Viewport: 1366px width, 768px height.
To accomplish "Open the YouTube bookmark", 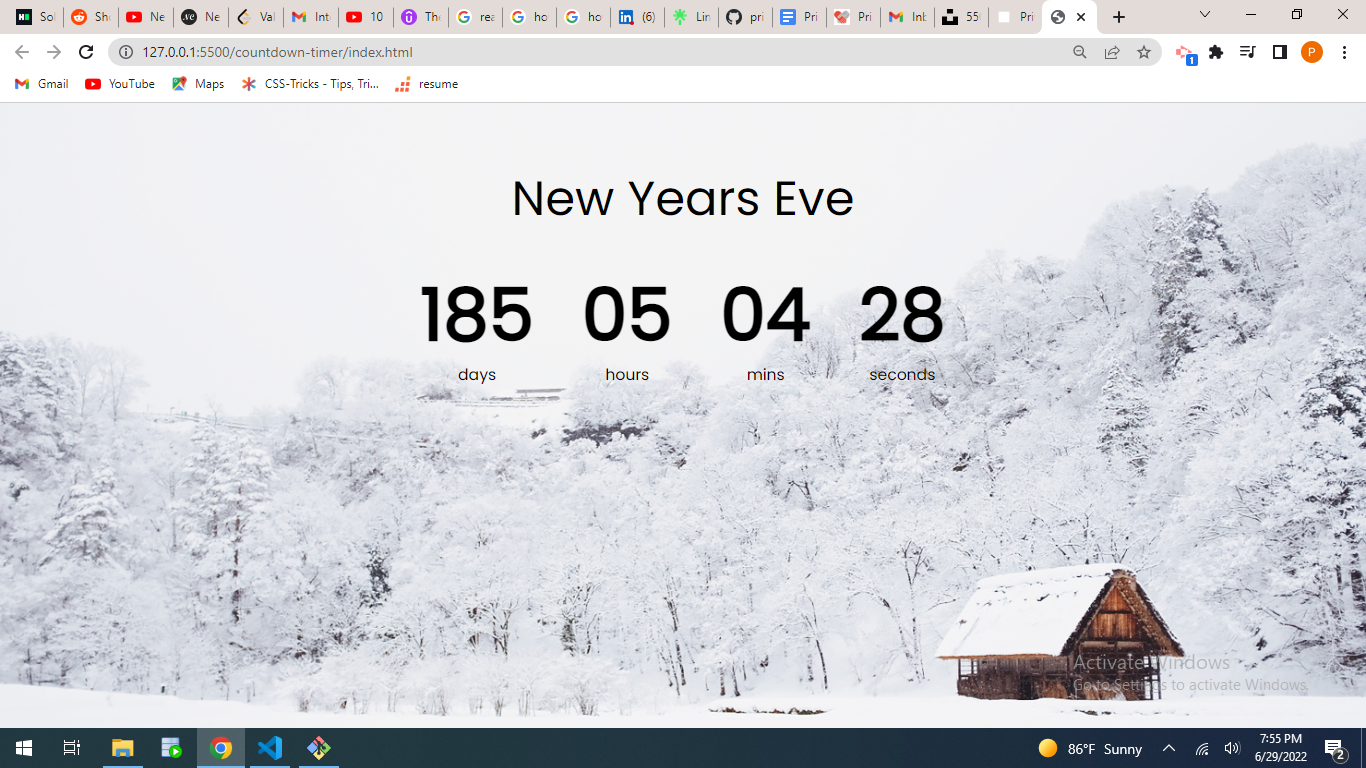I will pyautogui.click(x=120, y=84).
